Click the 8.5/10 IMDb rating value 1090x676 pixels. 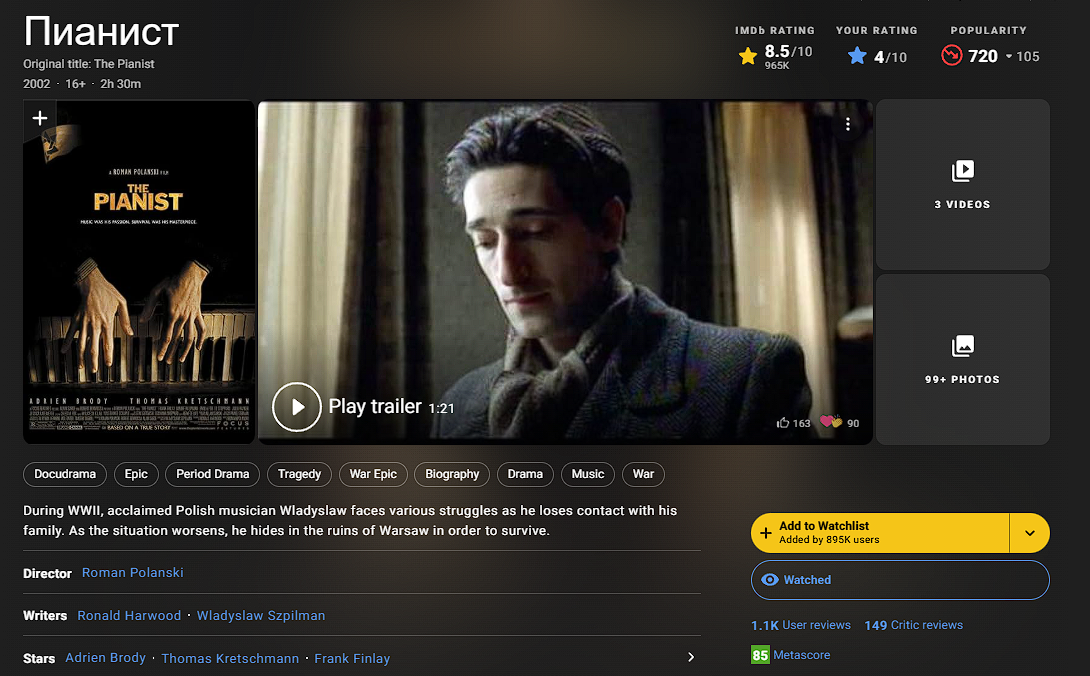(x=788, y=51)
